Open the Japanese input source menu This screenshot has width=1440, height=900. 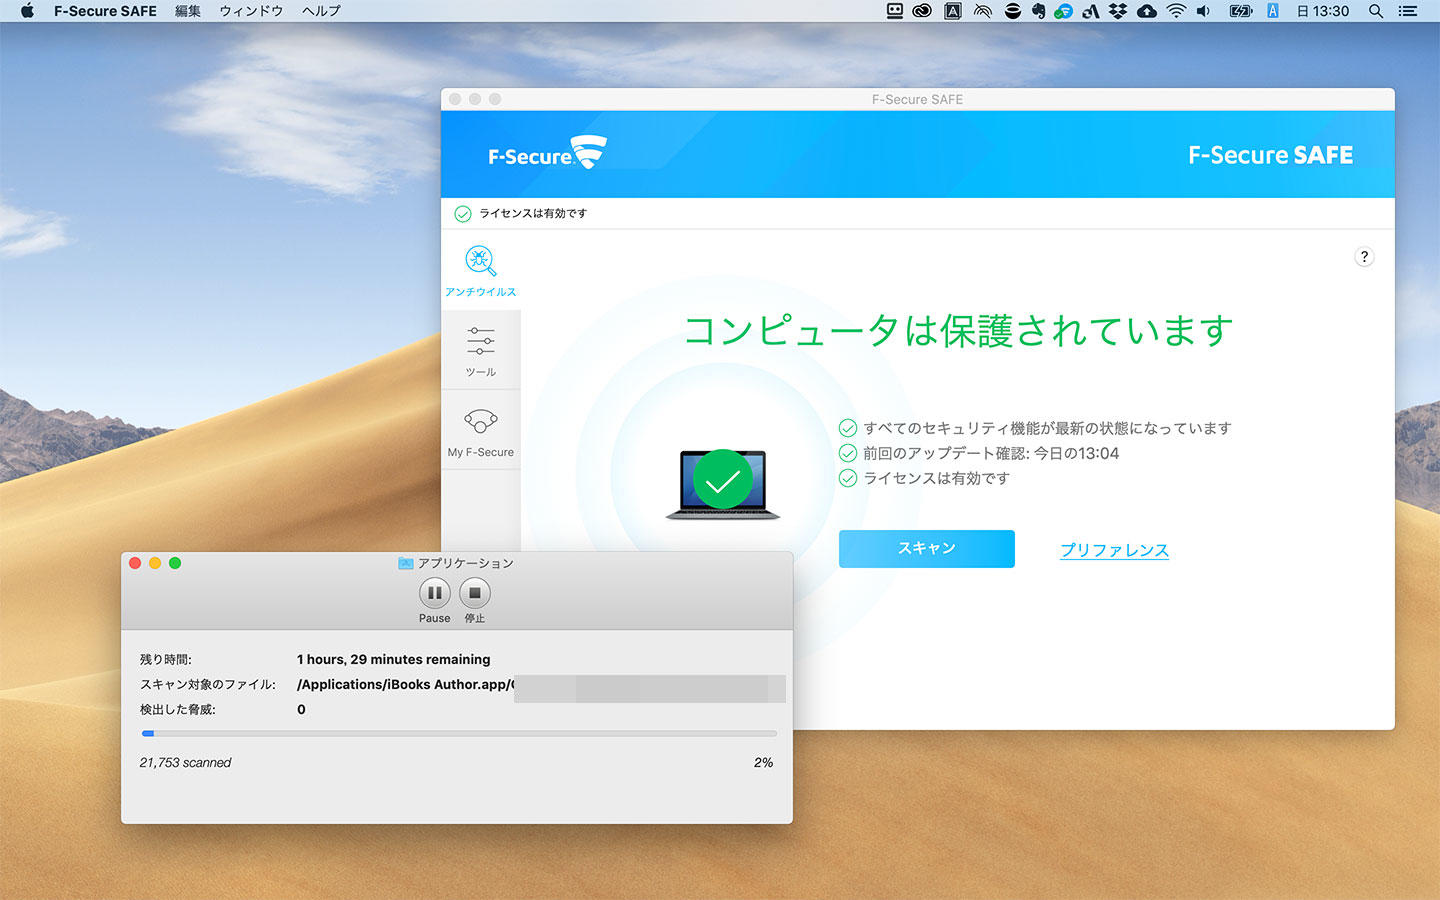click(1273, 11)
